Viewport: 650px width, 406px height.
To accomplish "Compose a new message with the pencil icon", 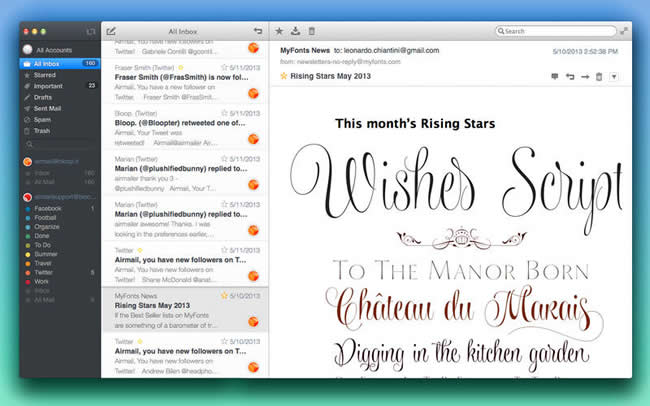I will pos(111,31).
